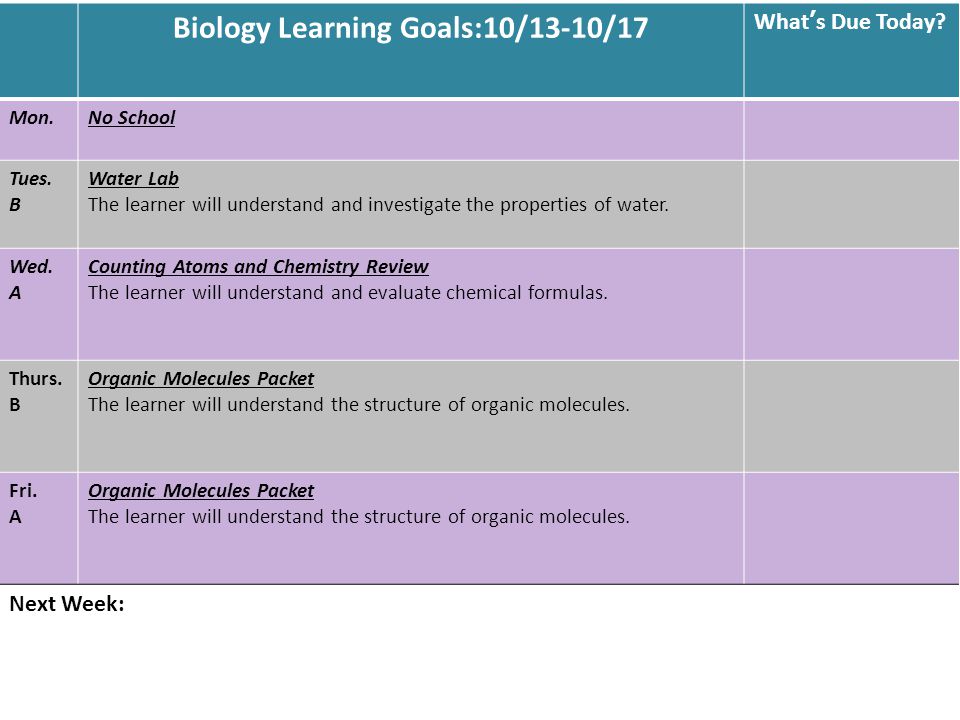Click the evaluate chemical formulas goal text
The image size is (960, 720).
pos(348,293)
